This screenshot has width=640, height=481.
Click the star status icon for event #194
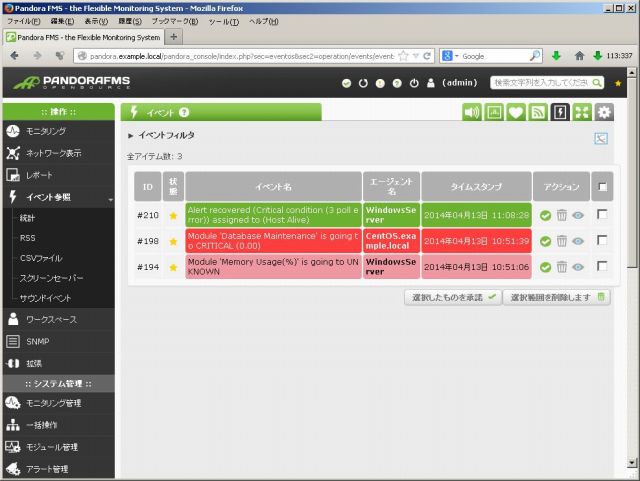click(173, 267)
